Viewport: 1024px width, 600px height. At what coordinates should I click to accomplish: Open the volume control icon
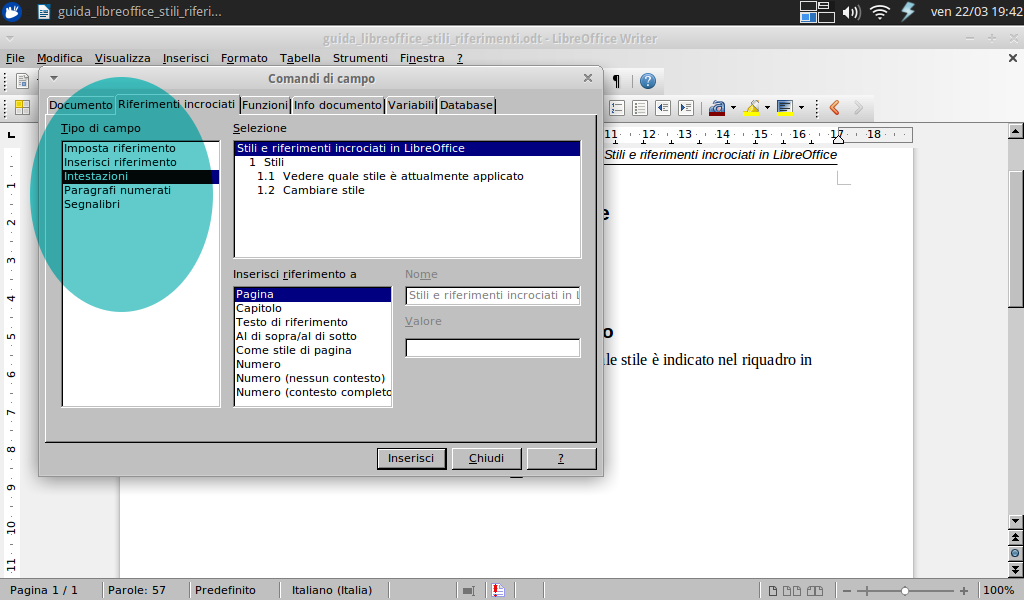(x=852, y=12)
